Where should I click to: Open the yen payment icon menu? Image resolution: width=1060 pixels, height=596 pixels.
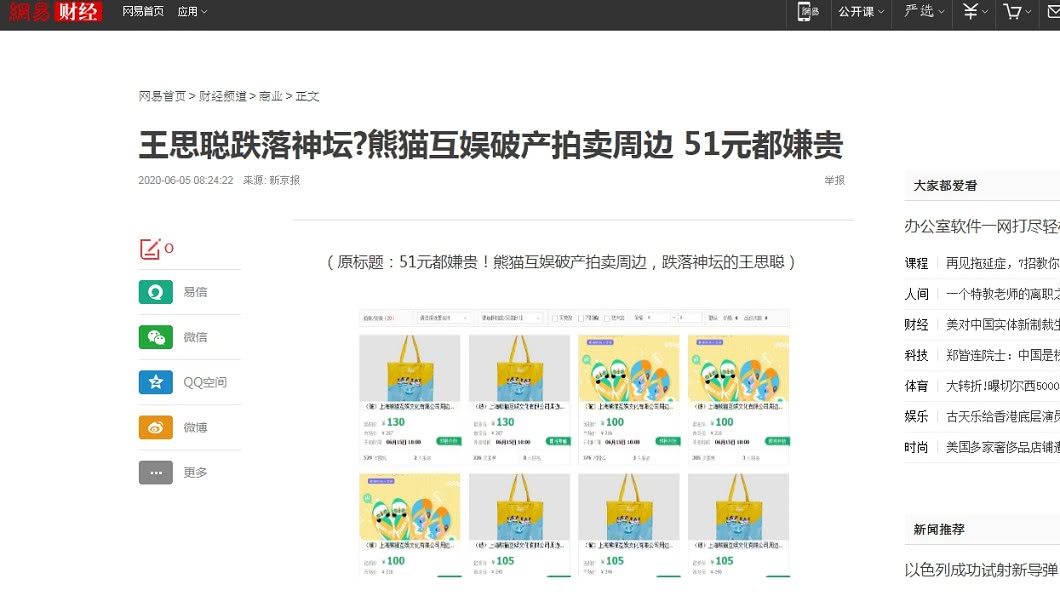click(x=974, y=11)
